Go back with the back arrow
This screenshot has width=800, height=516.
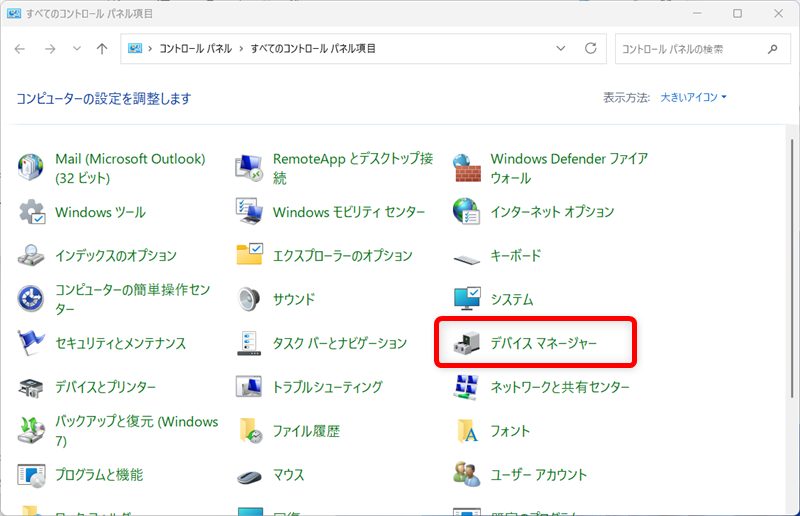tap(20, 48)
